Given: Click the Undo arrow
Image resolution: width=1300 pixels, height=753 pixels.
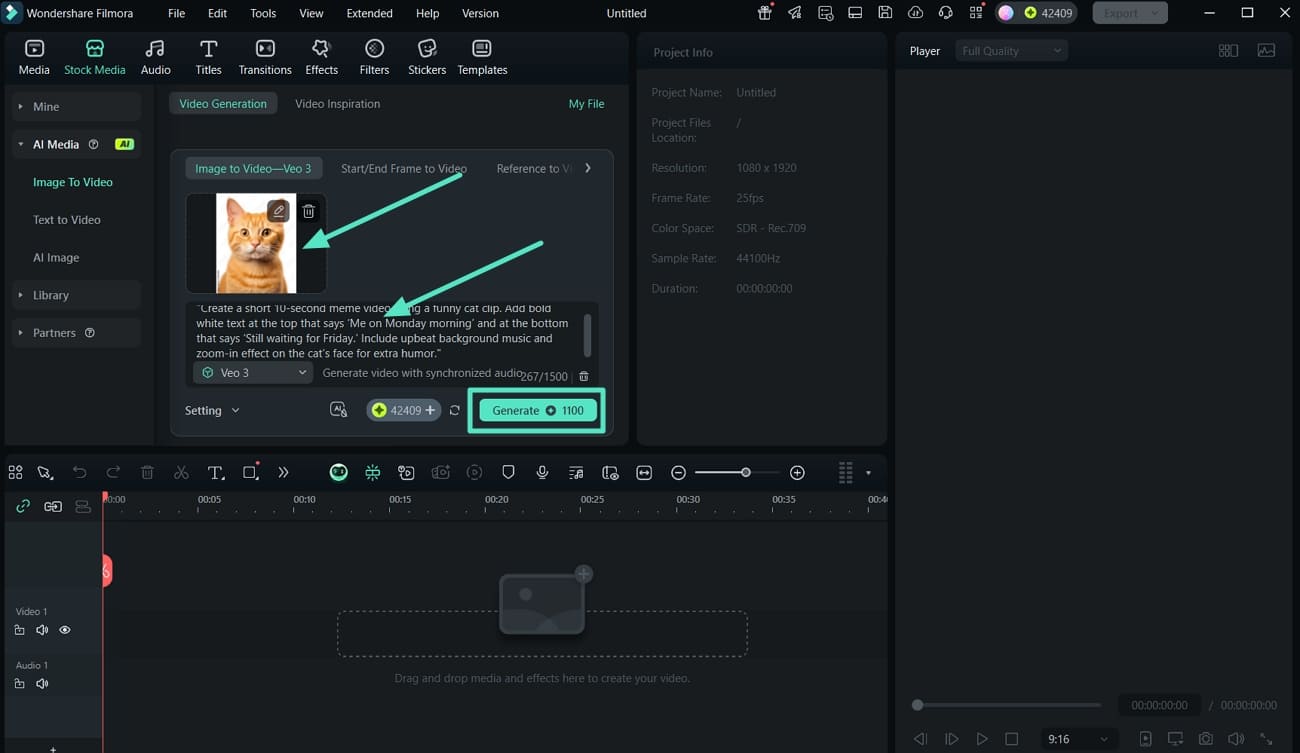Looking at the screenshot, I should [79, 472].
